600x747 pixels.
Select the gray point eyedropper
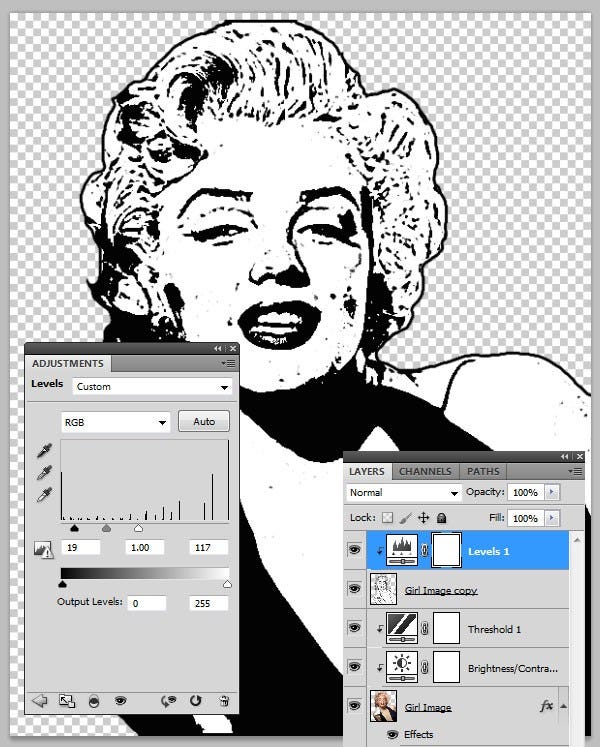tap(44, 473)
